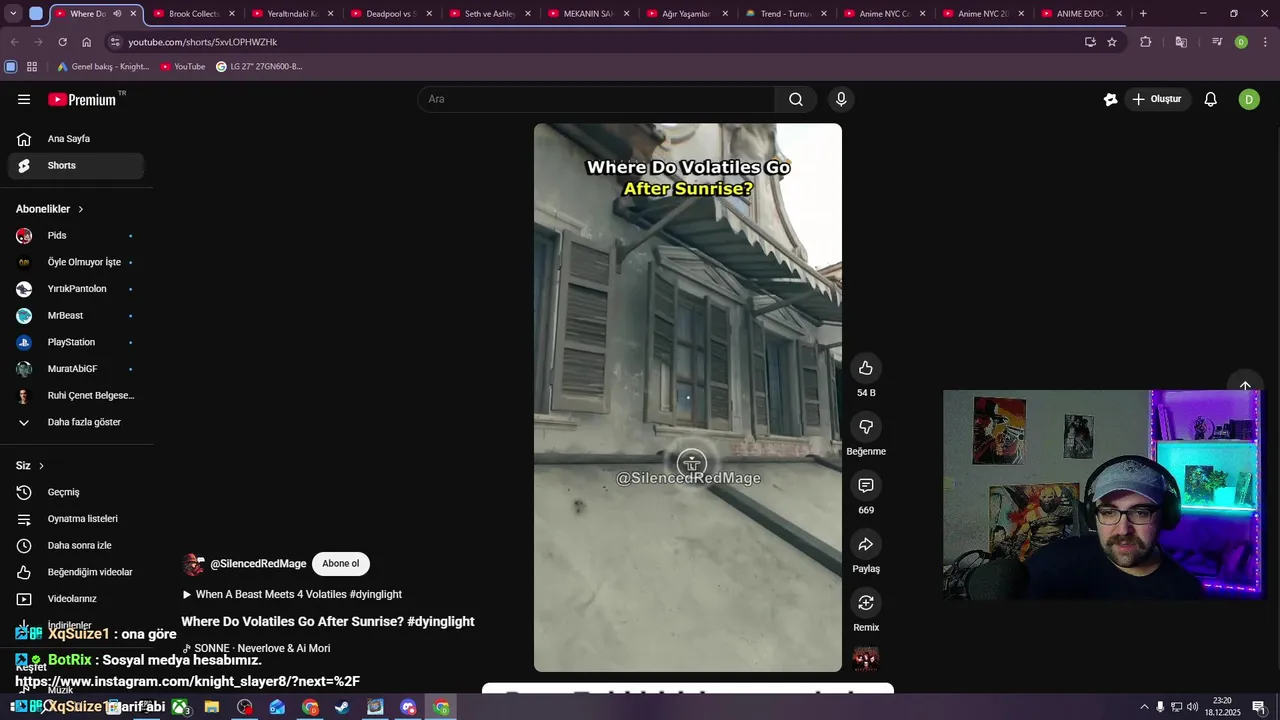Share the short via Paylaş

tap(866, 544)
